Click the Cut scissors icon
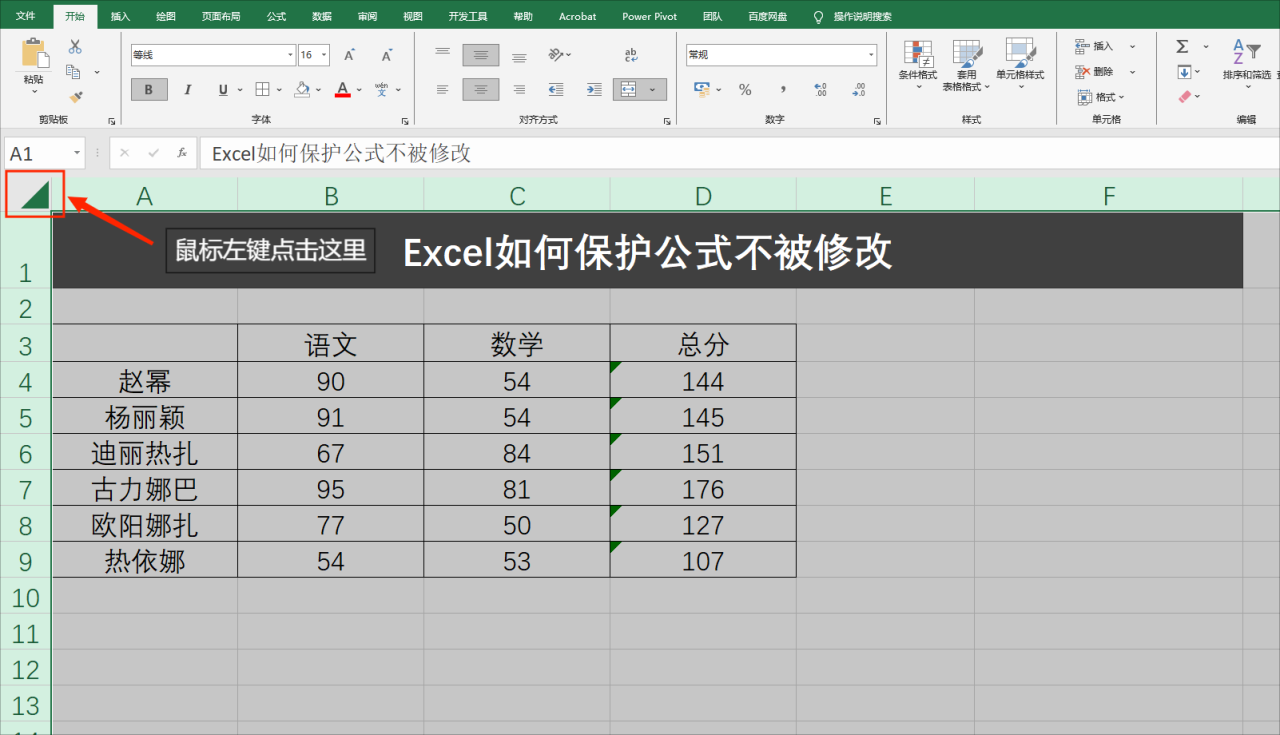The height and width of the screenshot is (735, 1280). point(75,46)
